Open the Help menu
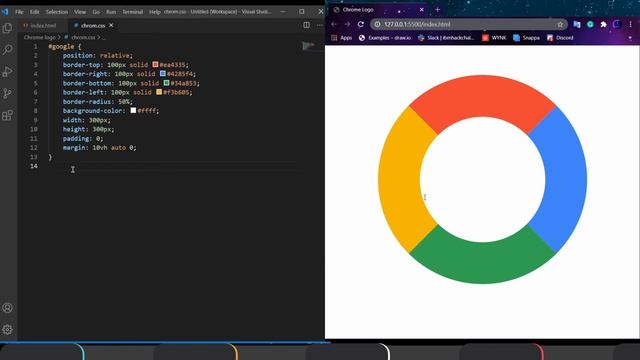 point(155,12)
